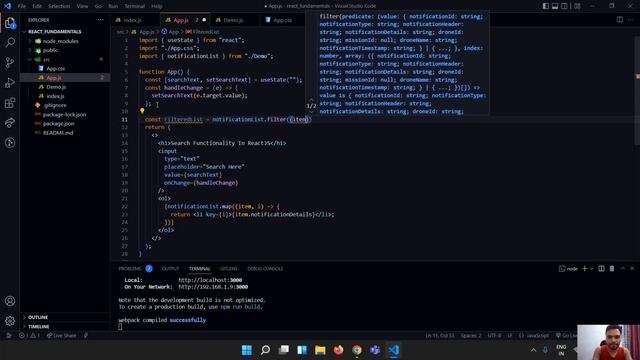Screen dimensions: 640x360
Task: Open editor More Actions ellipsis
Action: 631,20
